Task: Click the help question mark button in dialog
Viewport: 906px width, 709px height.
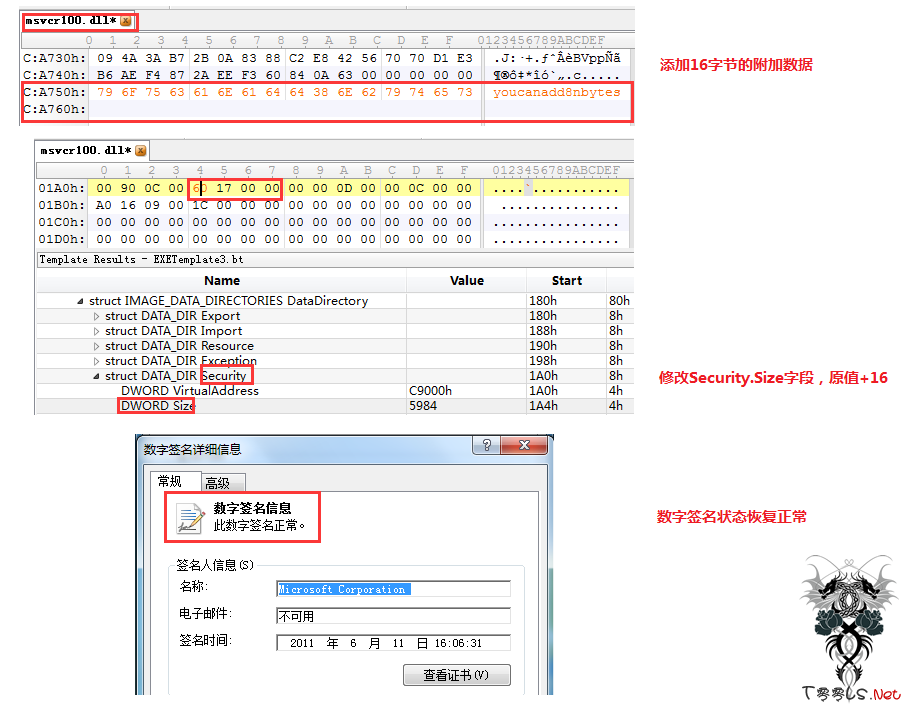Action: tap(486, 446)
